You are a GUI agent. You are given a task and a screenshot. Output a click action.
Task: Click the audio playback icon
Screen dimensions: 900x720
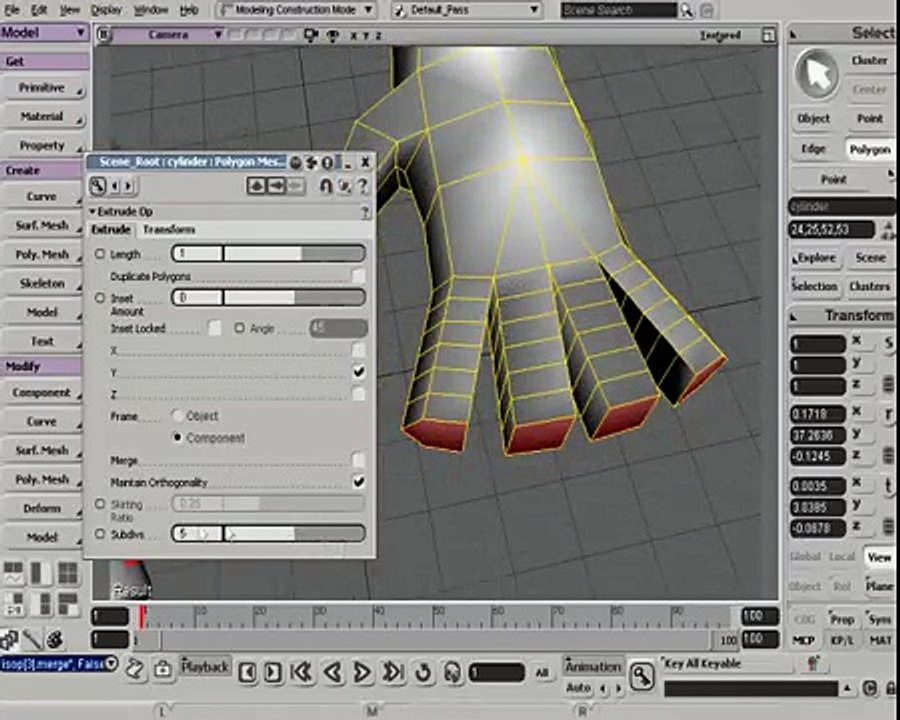pos(453,672)
